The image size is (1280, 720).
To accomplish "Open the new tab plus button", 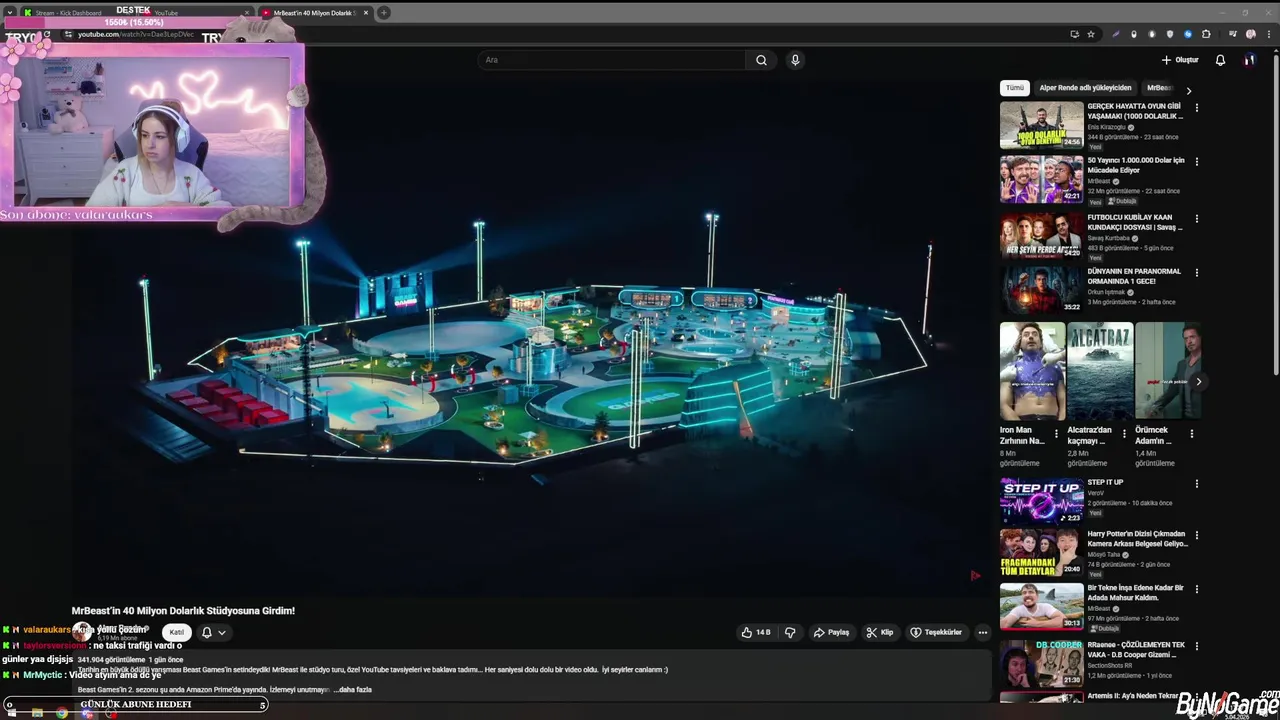I will [384, 13].
